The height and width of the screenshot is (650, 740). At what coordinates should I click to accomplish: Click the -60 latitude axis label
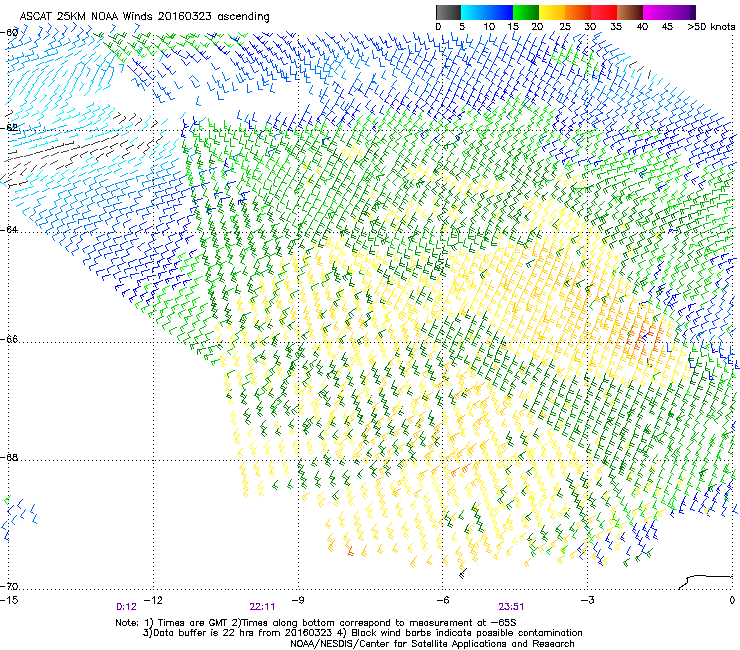[x=10, y=33]
